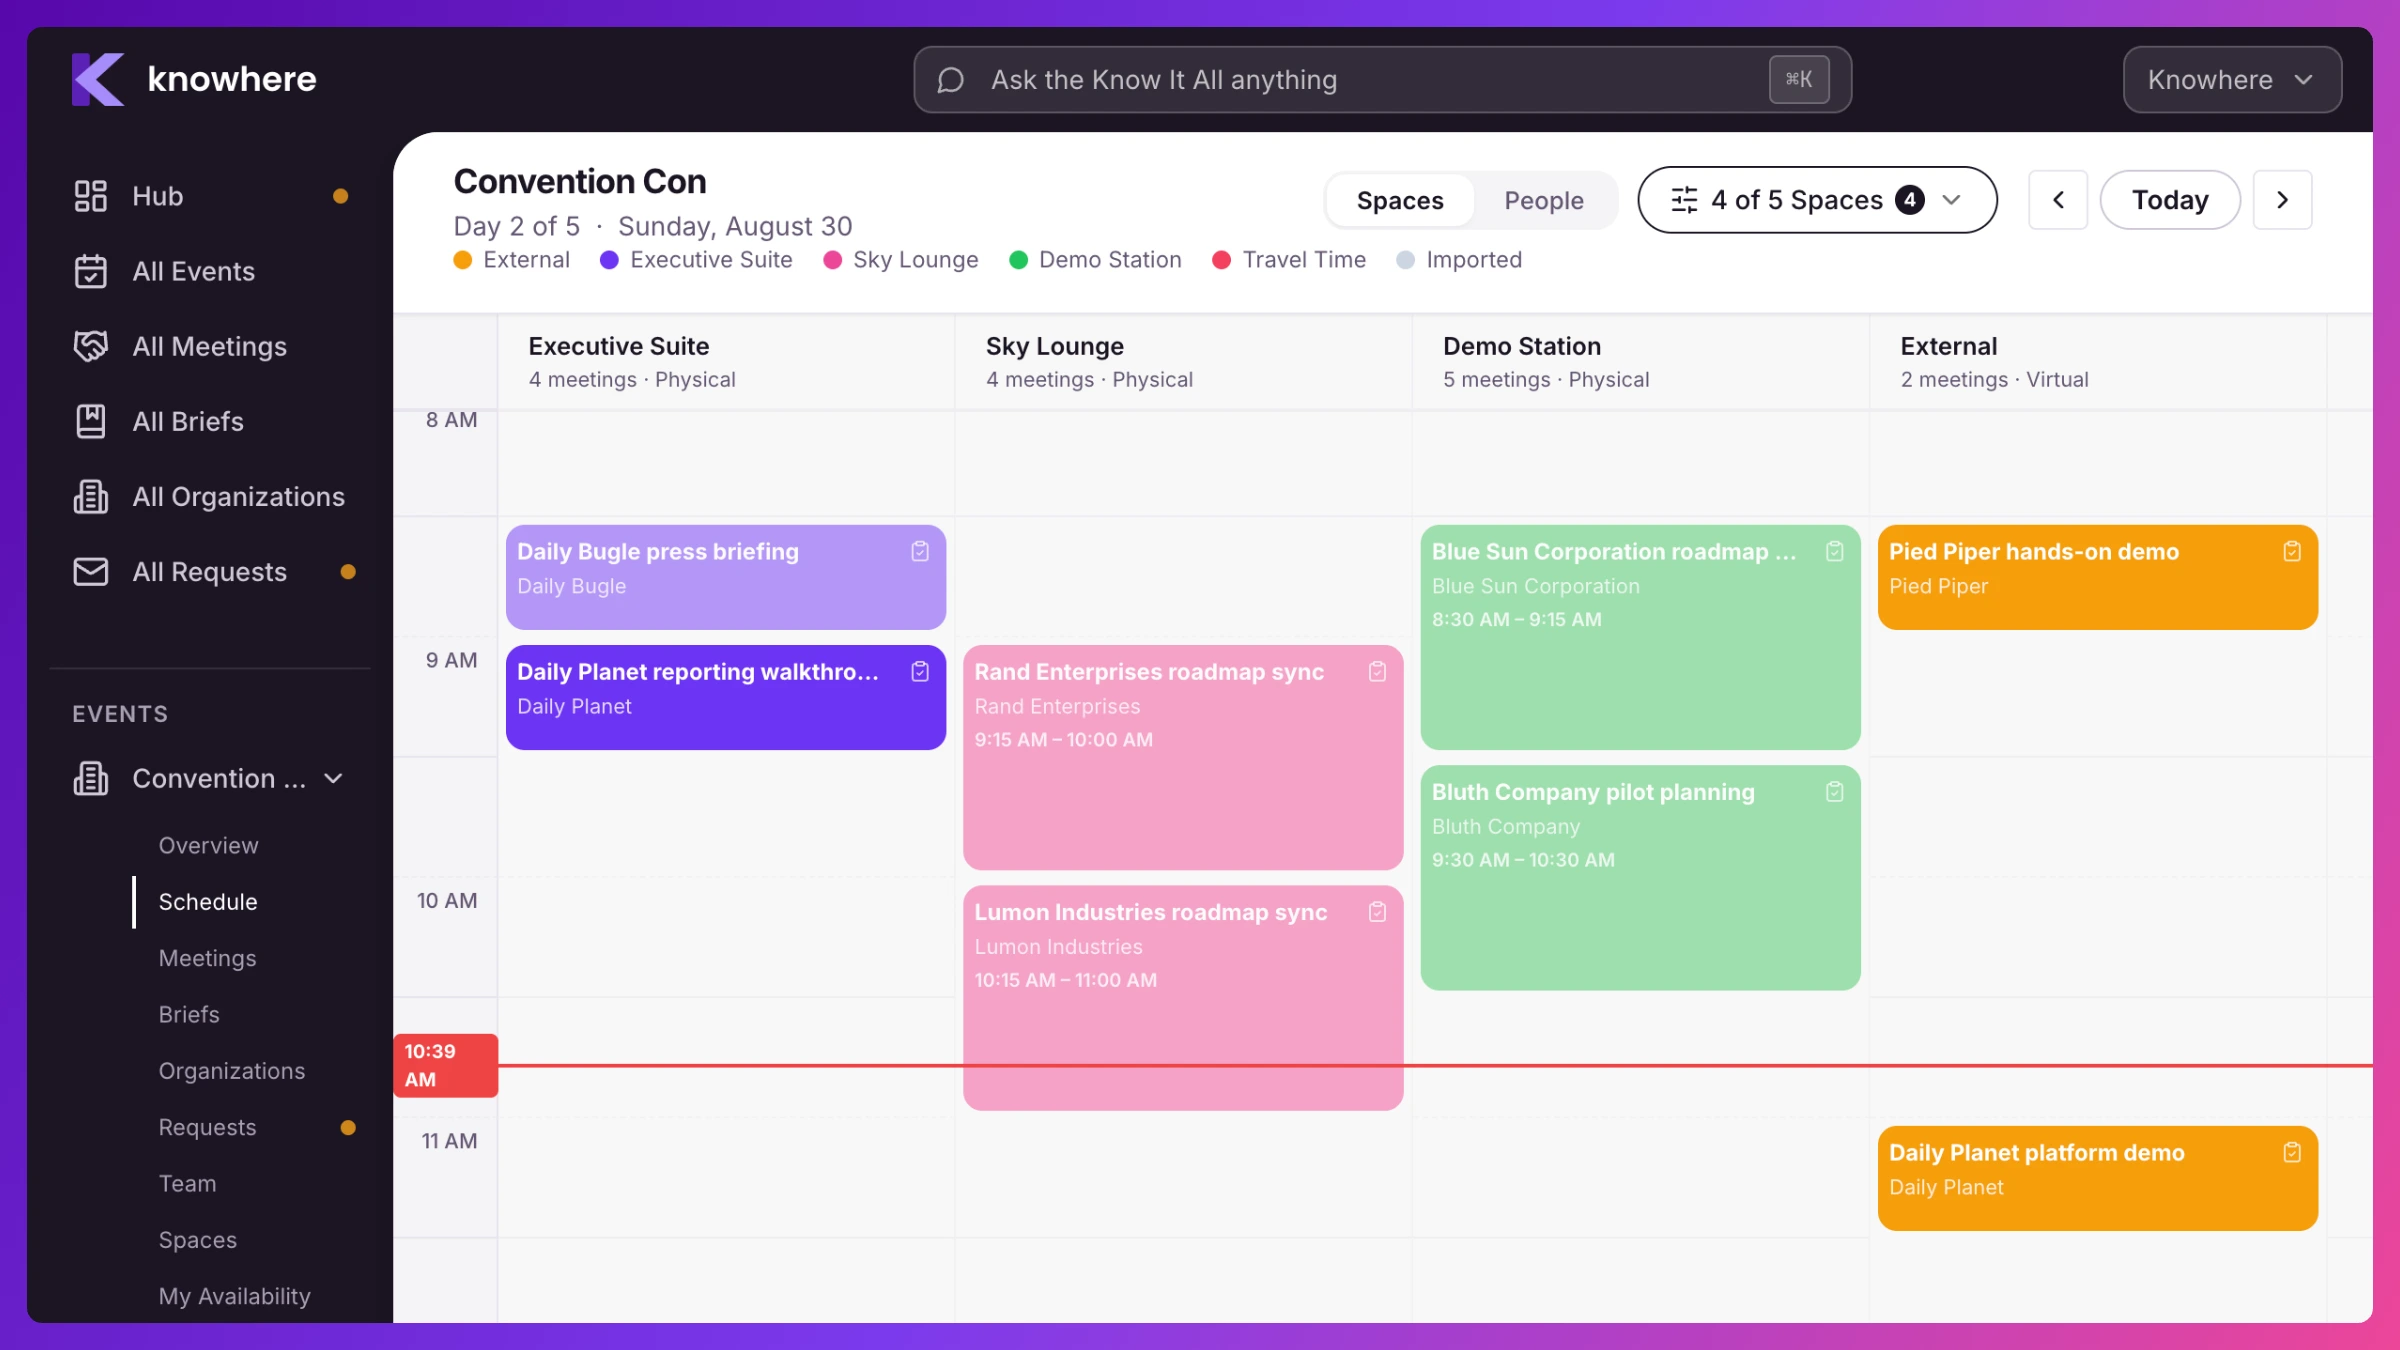
Task: Click the 10:39 AM current time marker
Action: tap(445, 1065)
